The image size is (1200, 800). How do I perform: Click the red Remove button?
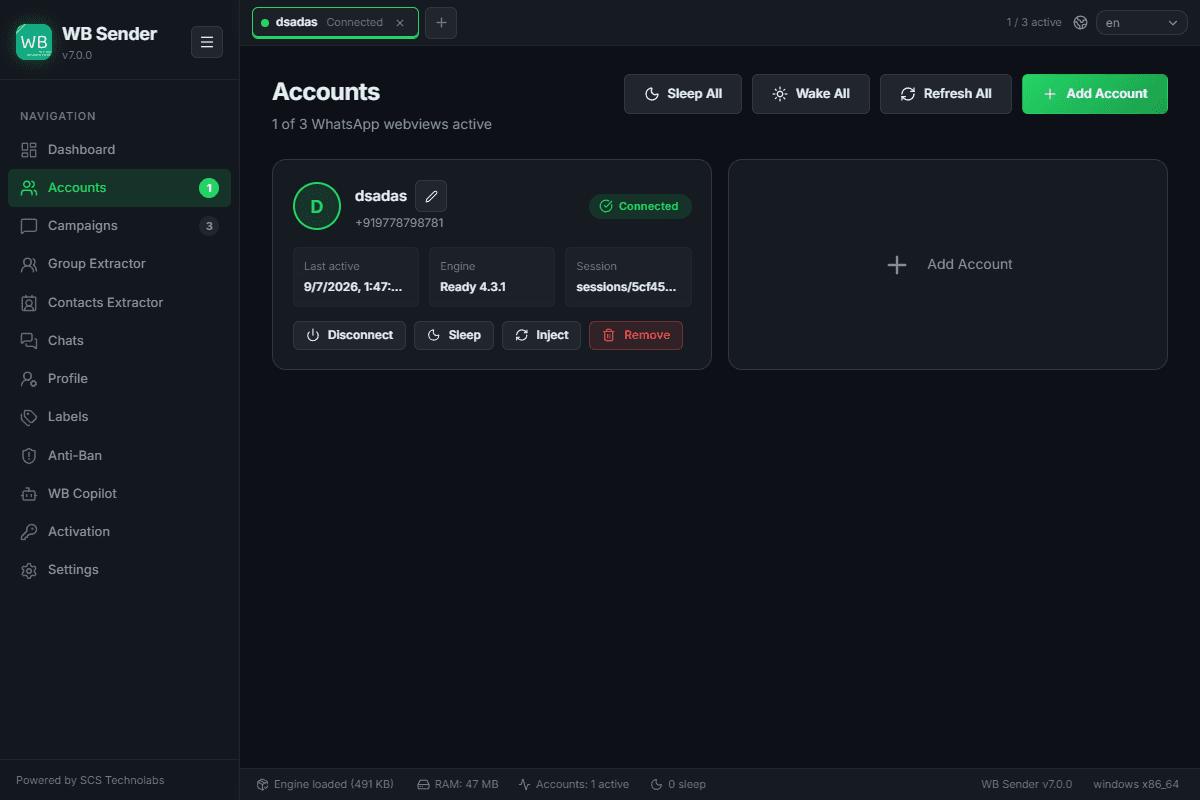click(x=636, y=335)
